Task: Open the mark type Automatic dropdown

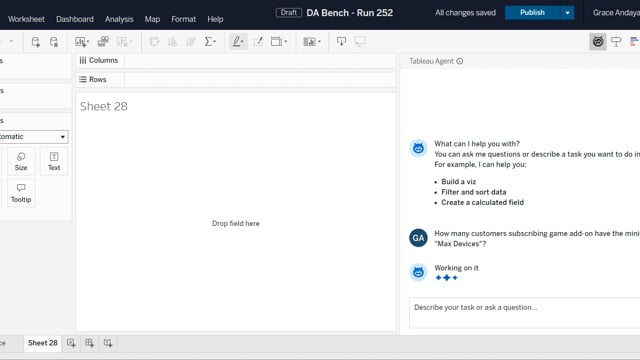Action: tap(33, 137)
